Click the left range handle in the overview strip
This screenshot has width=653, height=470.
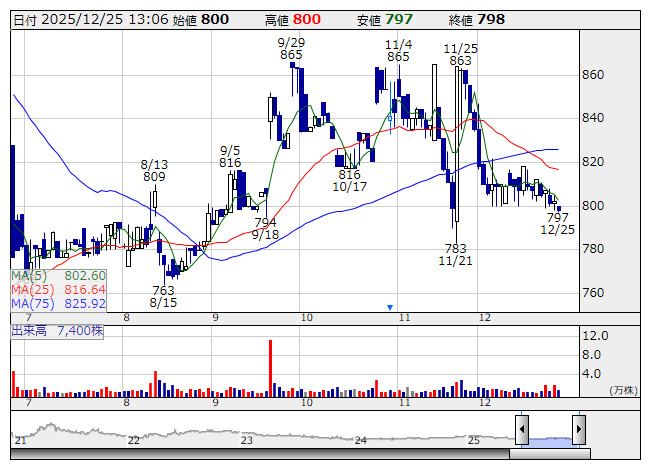pos(521,429)
